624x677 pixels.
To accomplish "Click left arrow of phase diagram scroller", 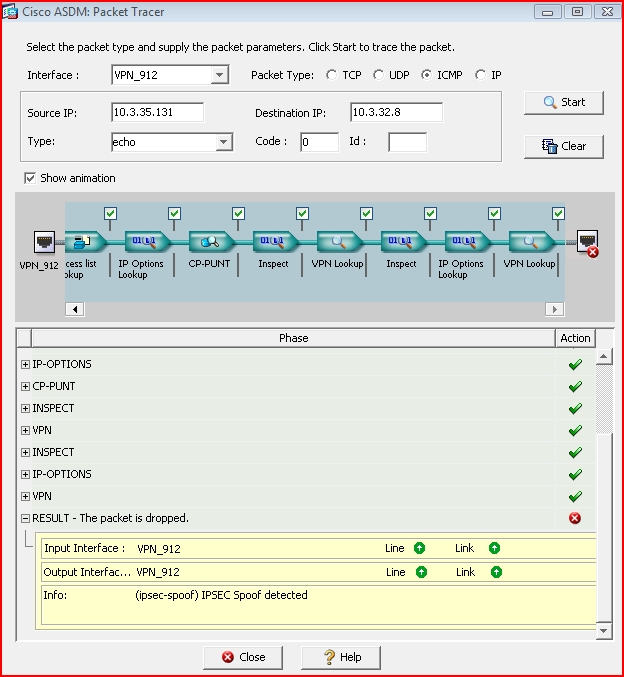I will pos(75,309).
